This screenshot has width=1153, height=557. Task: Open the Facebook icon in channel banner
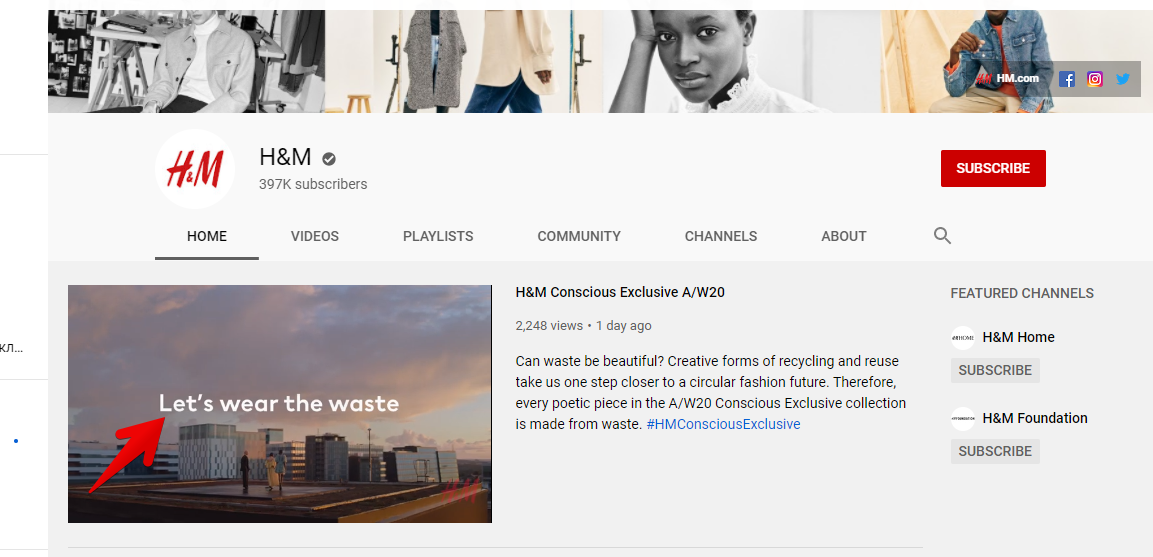pos(1067,79)
